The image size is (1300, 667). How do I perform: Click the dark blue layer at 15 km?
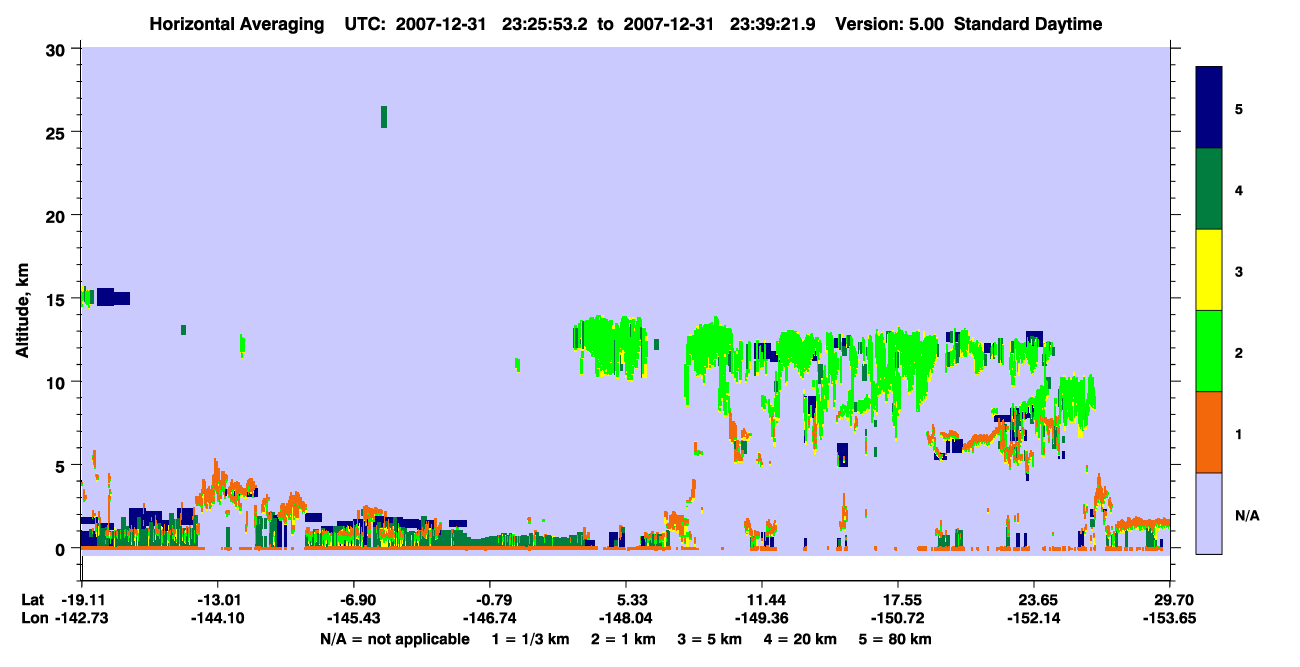pos(113,297)
